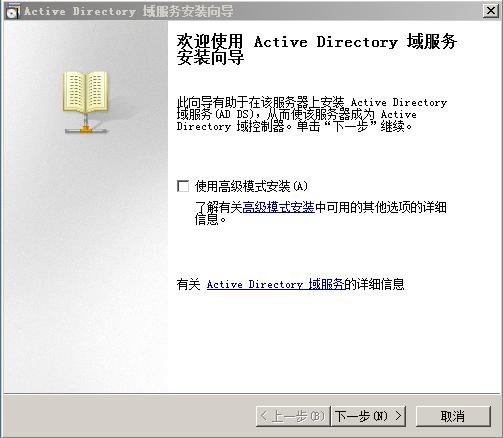Close the wizard with the X button
This screenshot has height=438, width=503.
[x=491, y=11]
